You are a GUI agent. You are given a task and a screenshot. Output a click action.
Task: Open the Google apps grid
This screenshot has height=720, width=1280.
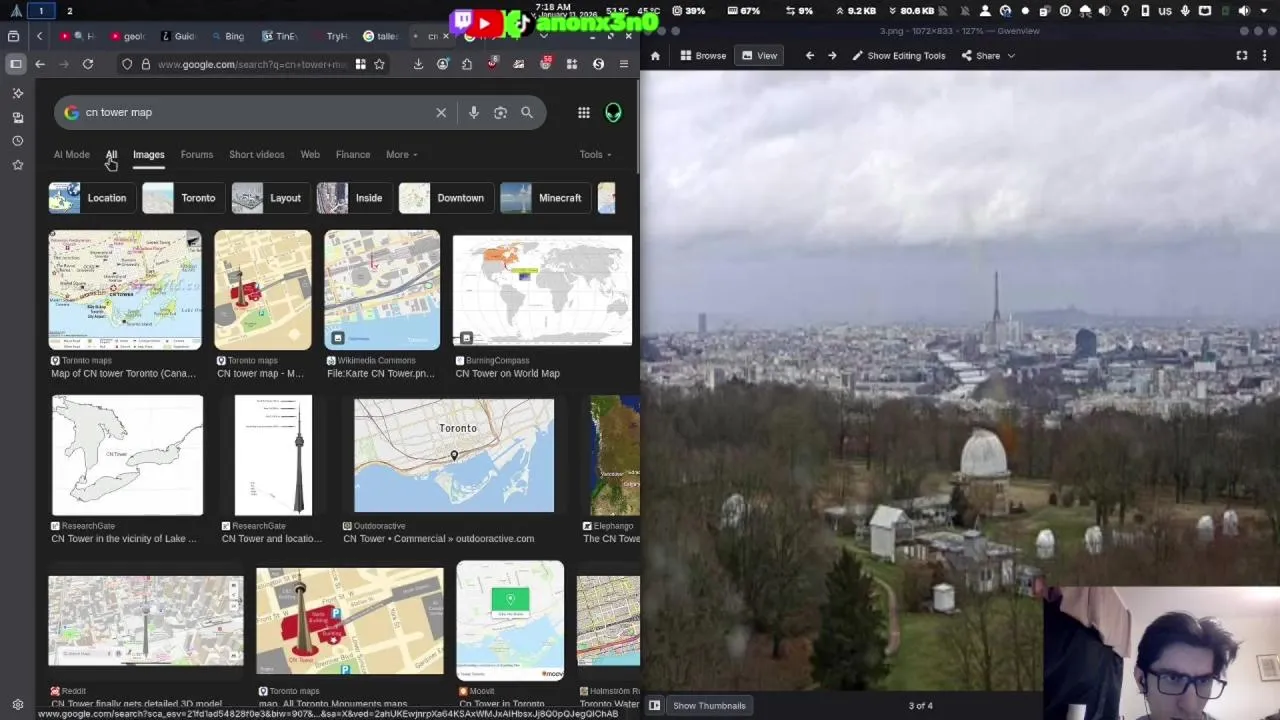(584, 112)
